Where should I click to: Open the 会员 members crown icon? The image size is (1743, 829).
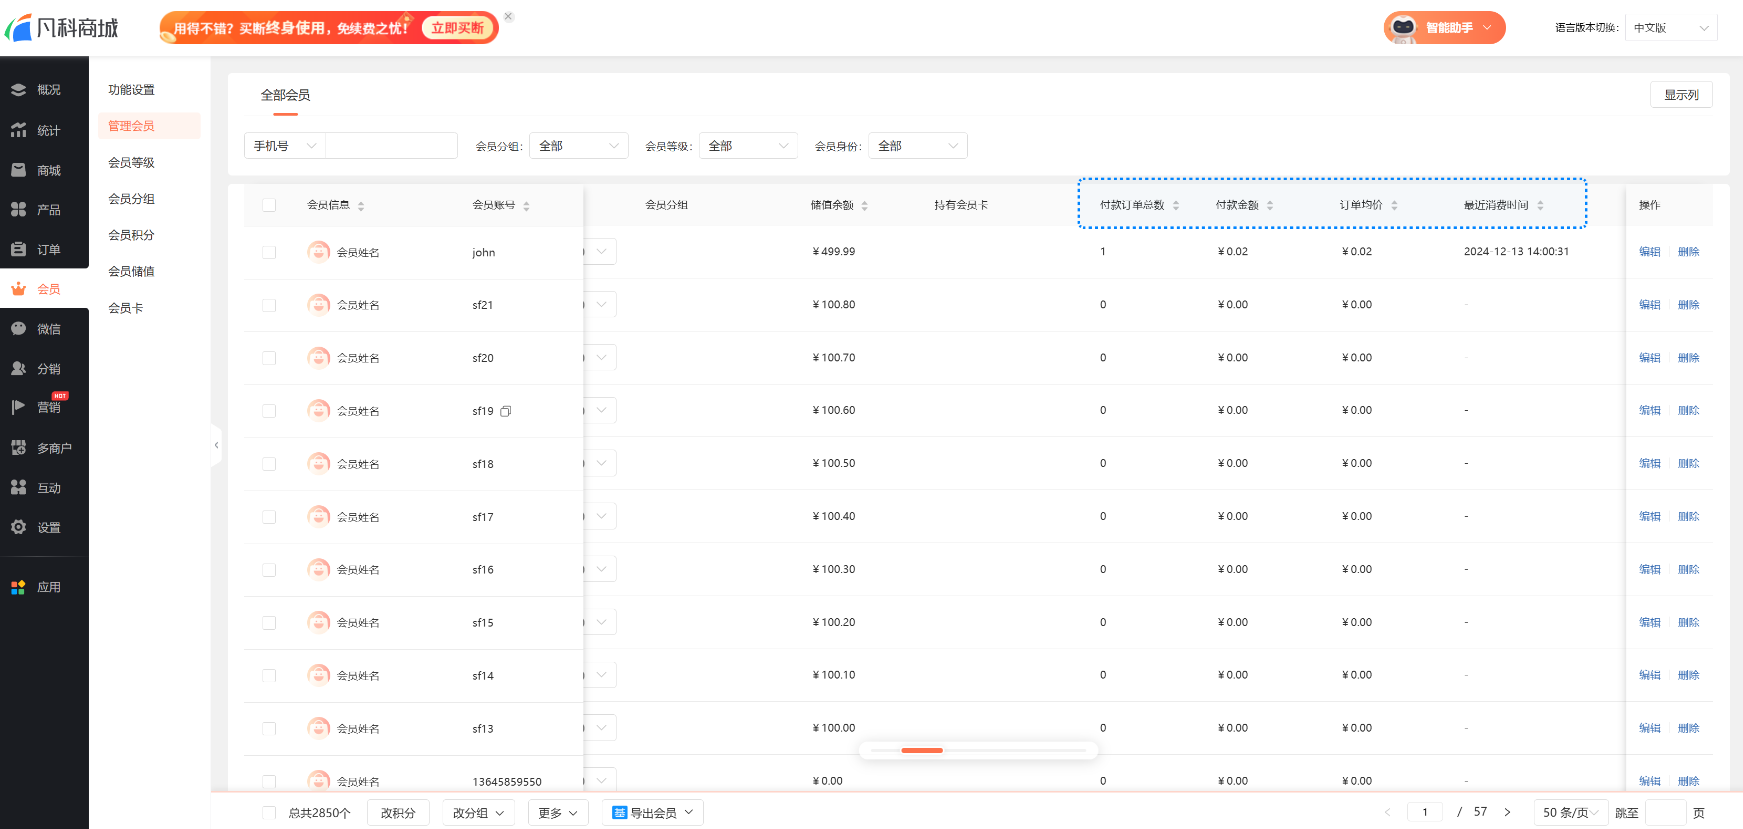(18, 289)
